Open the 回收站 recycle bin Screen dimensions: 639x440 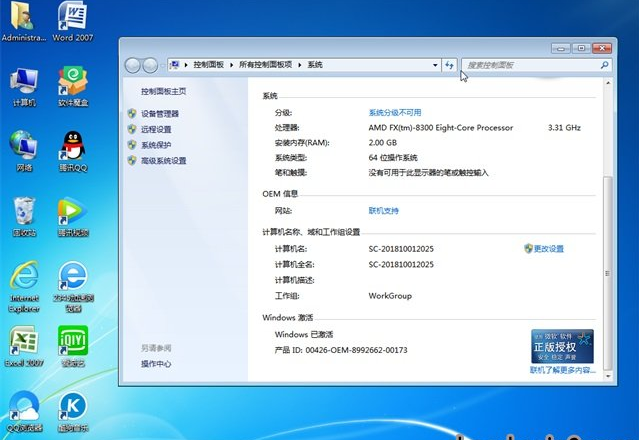pyautogui.click(x=24, y=216)
